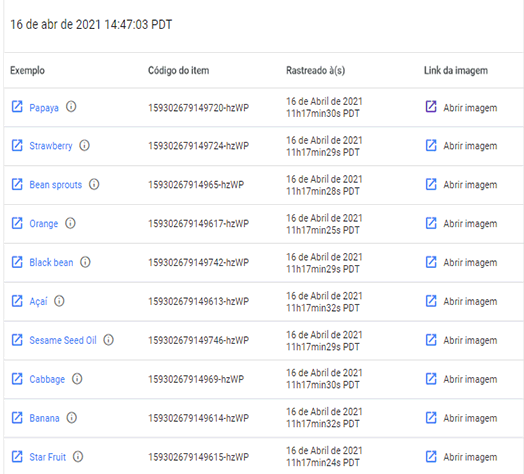Screen dimensions: 524x474
Task: Click the Rastreado à(s) column header
Action: (x=315, y=71)
